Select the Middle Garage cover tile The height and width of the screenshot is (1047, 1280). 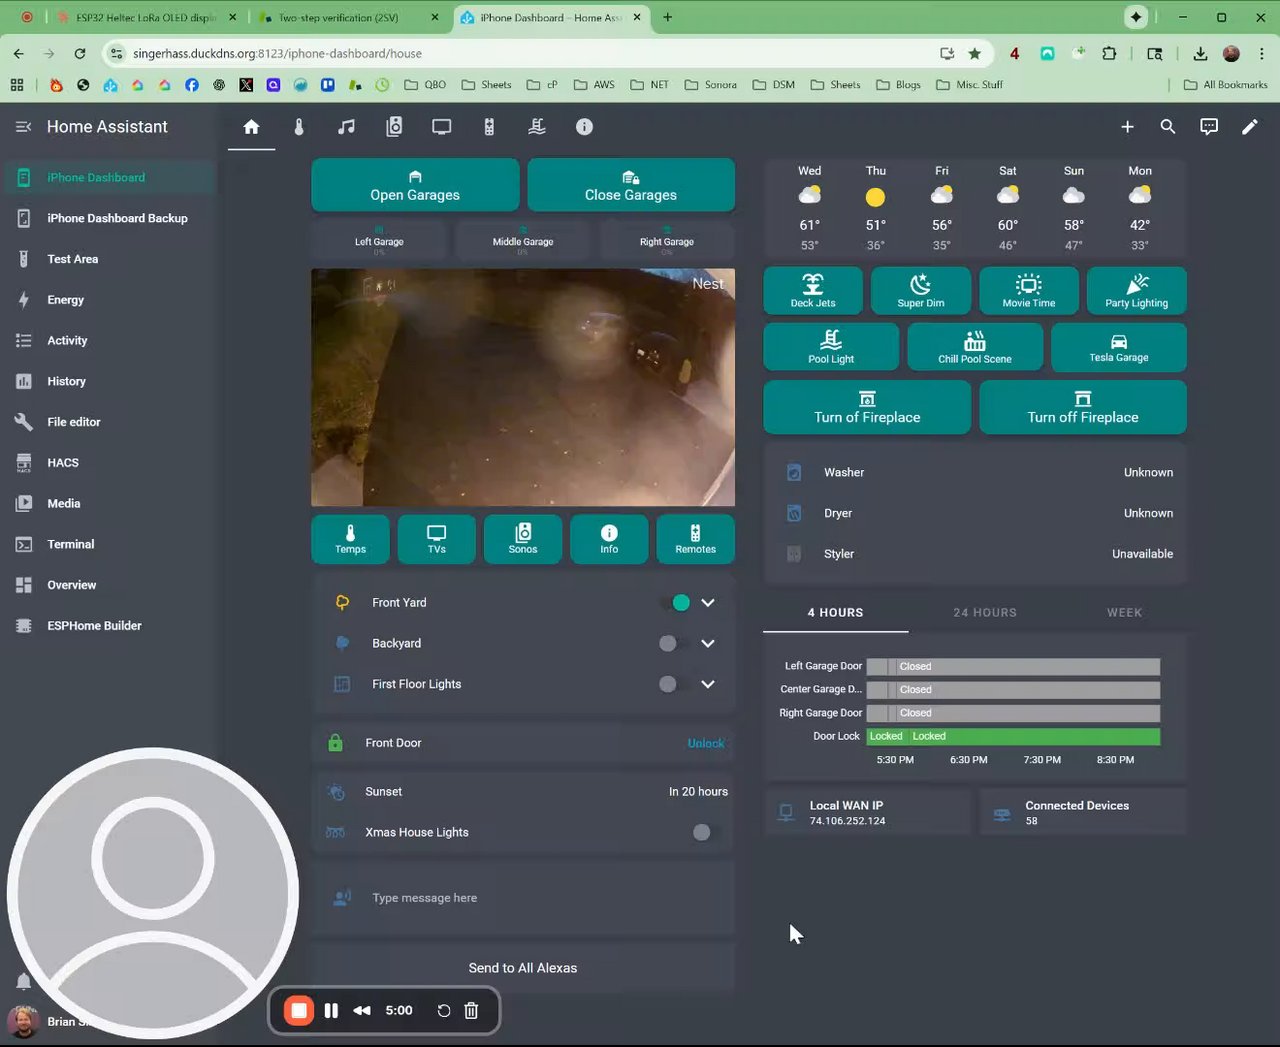pos(523,241)
